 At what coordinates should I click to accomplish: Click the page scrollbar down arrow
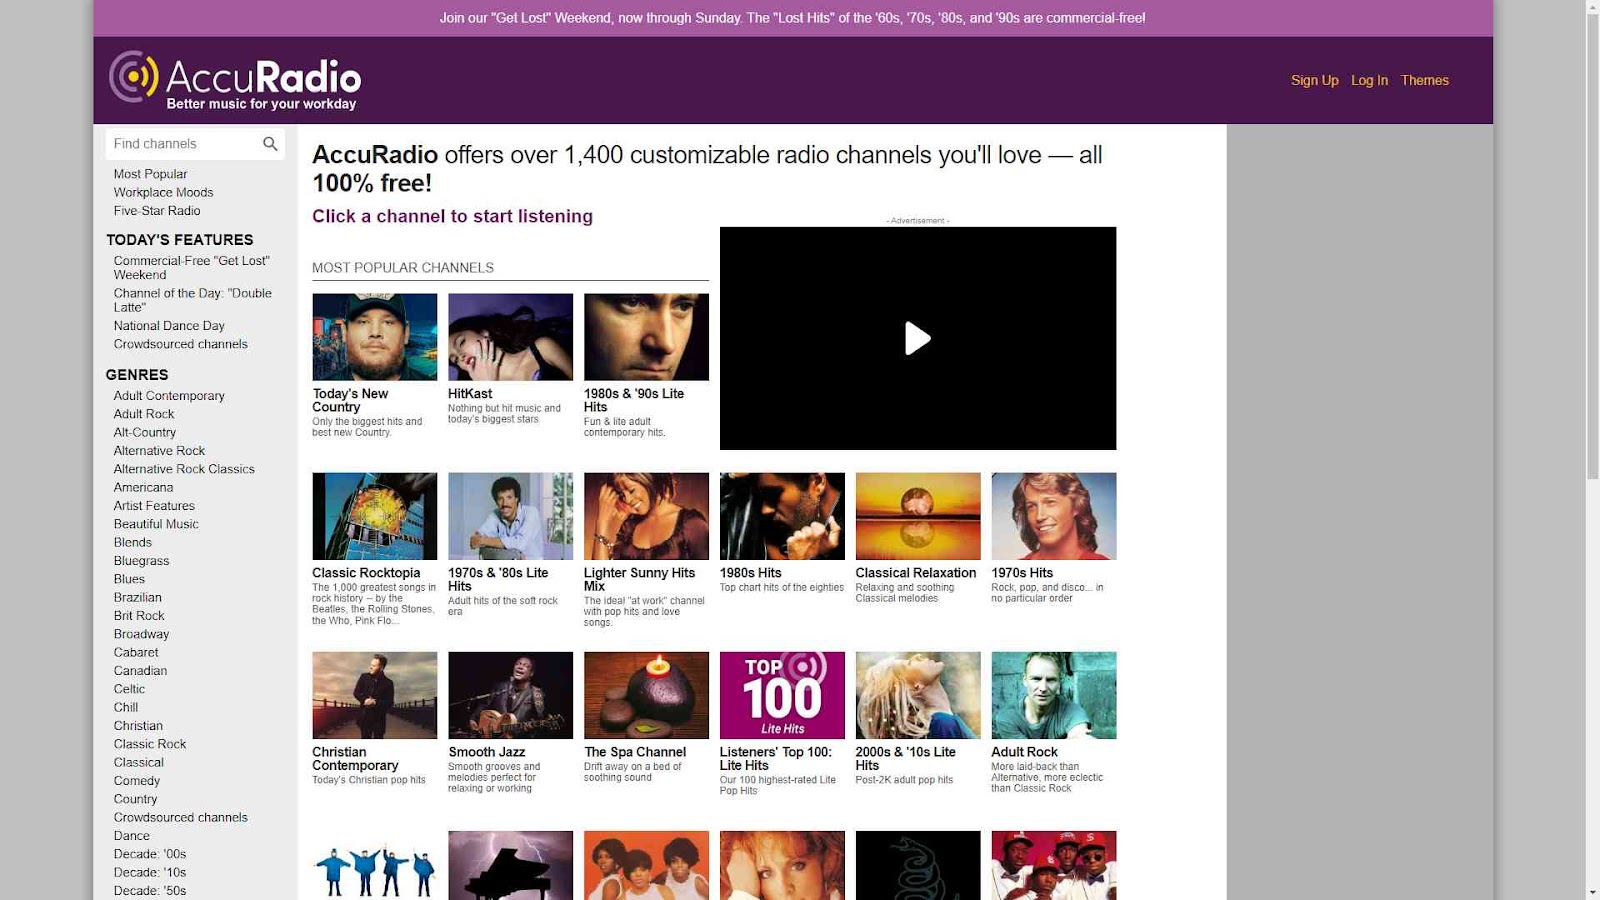pyautogui.click(x=1592, y=892)
